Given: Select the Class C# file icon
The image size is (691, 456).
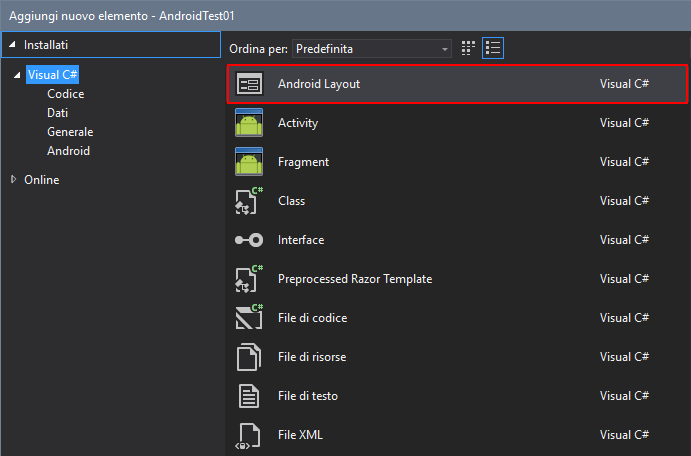Looking at the screenshot, I should (249, 201).
